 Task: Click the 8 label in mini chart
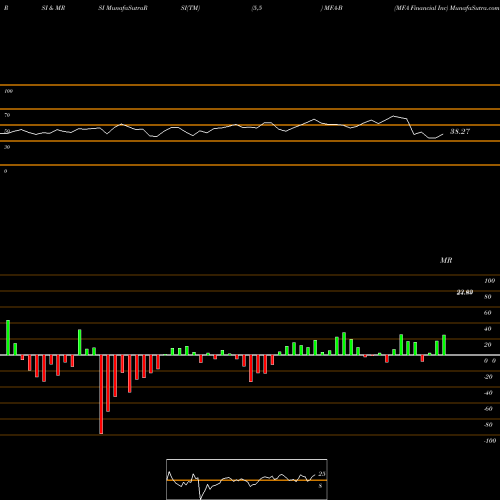pyautogui.click(x=320, y=486)
